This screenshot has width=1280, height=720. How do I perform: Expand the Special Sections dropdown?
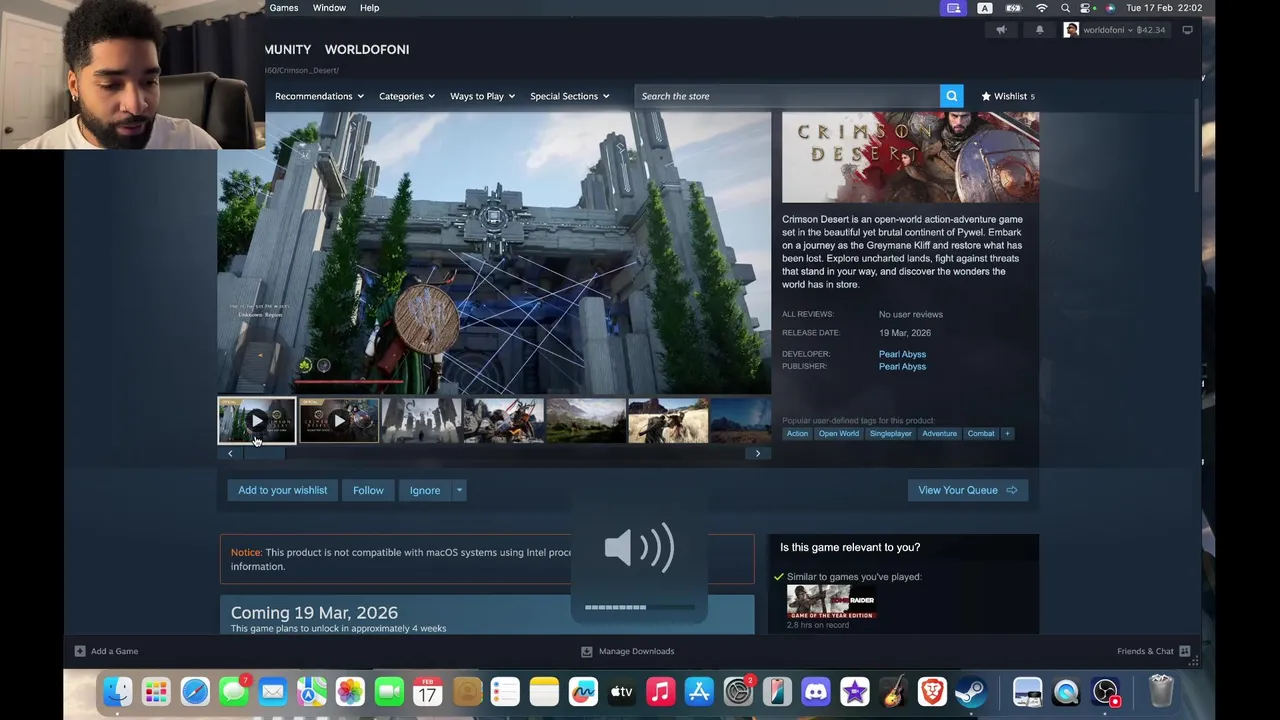[x=570, y=96]
